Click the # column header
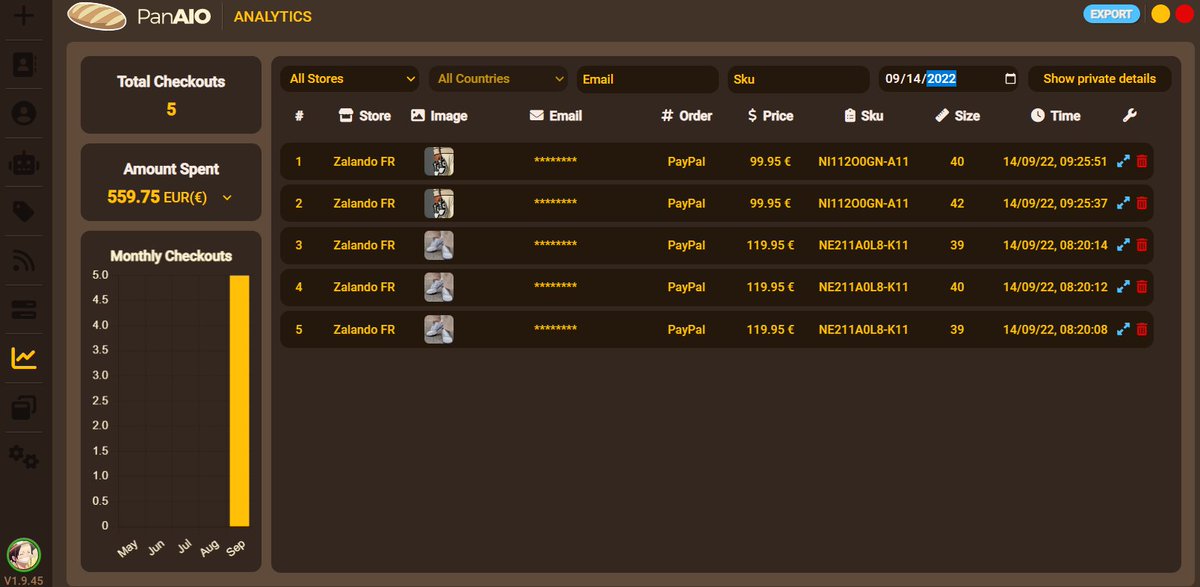The height and width of the screenshot is (587, 1200). tap(299, 115)
